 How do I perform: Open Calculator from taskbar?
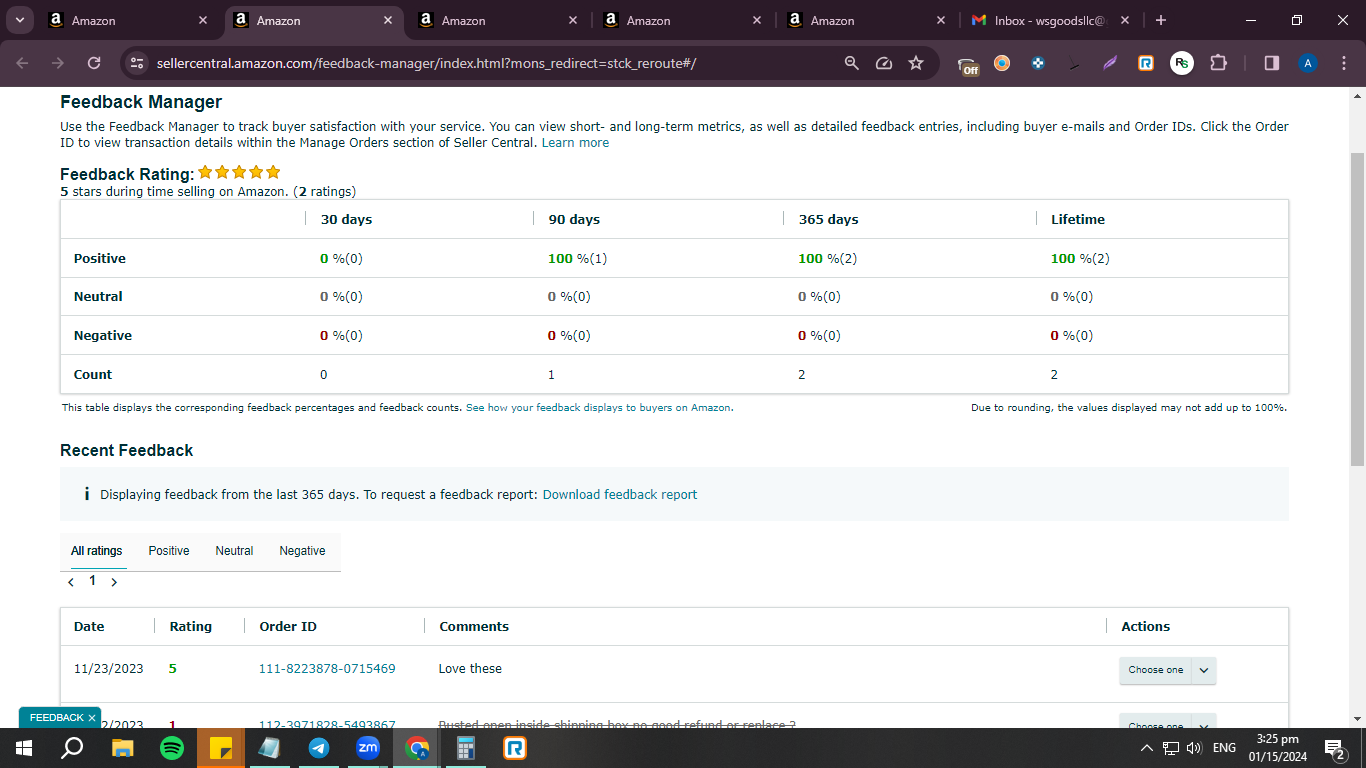coord(466,748)
